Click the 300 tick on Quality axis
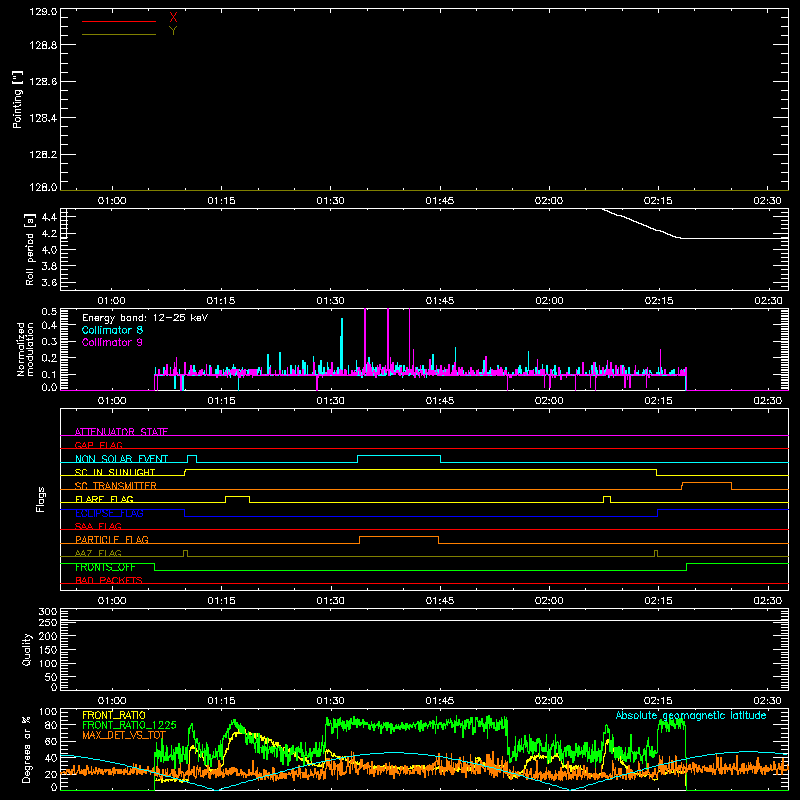Image resolution: width=800 pixels, height=800 pixels. point(48,612)
